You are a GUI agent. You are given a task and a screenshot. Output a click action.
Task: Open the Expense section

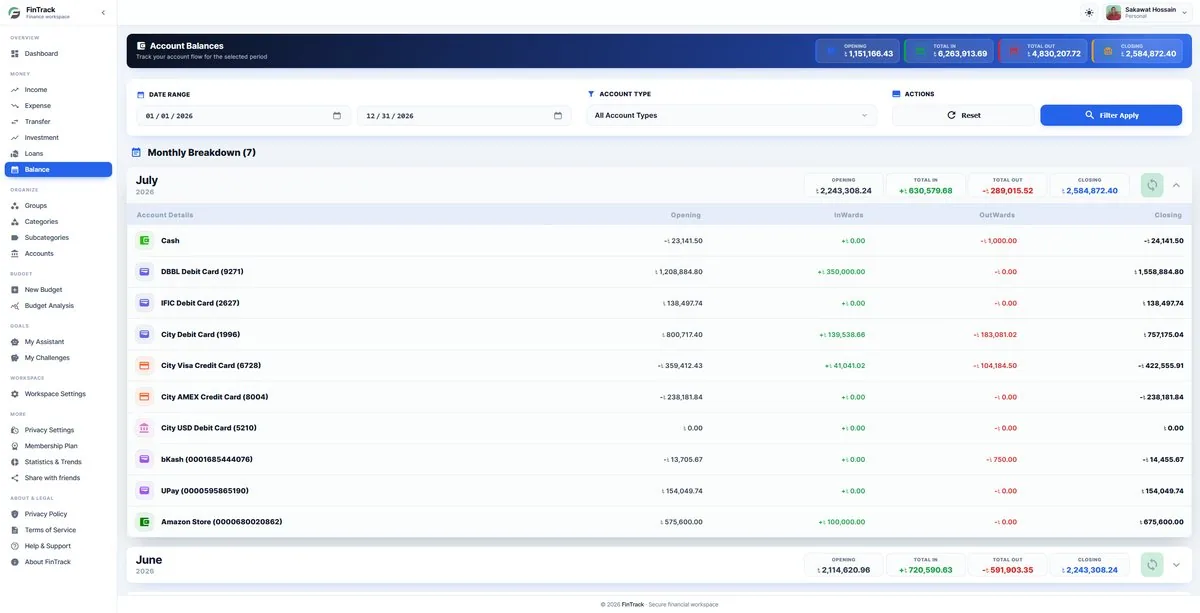(58, 106)
